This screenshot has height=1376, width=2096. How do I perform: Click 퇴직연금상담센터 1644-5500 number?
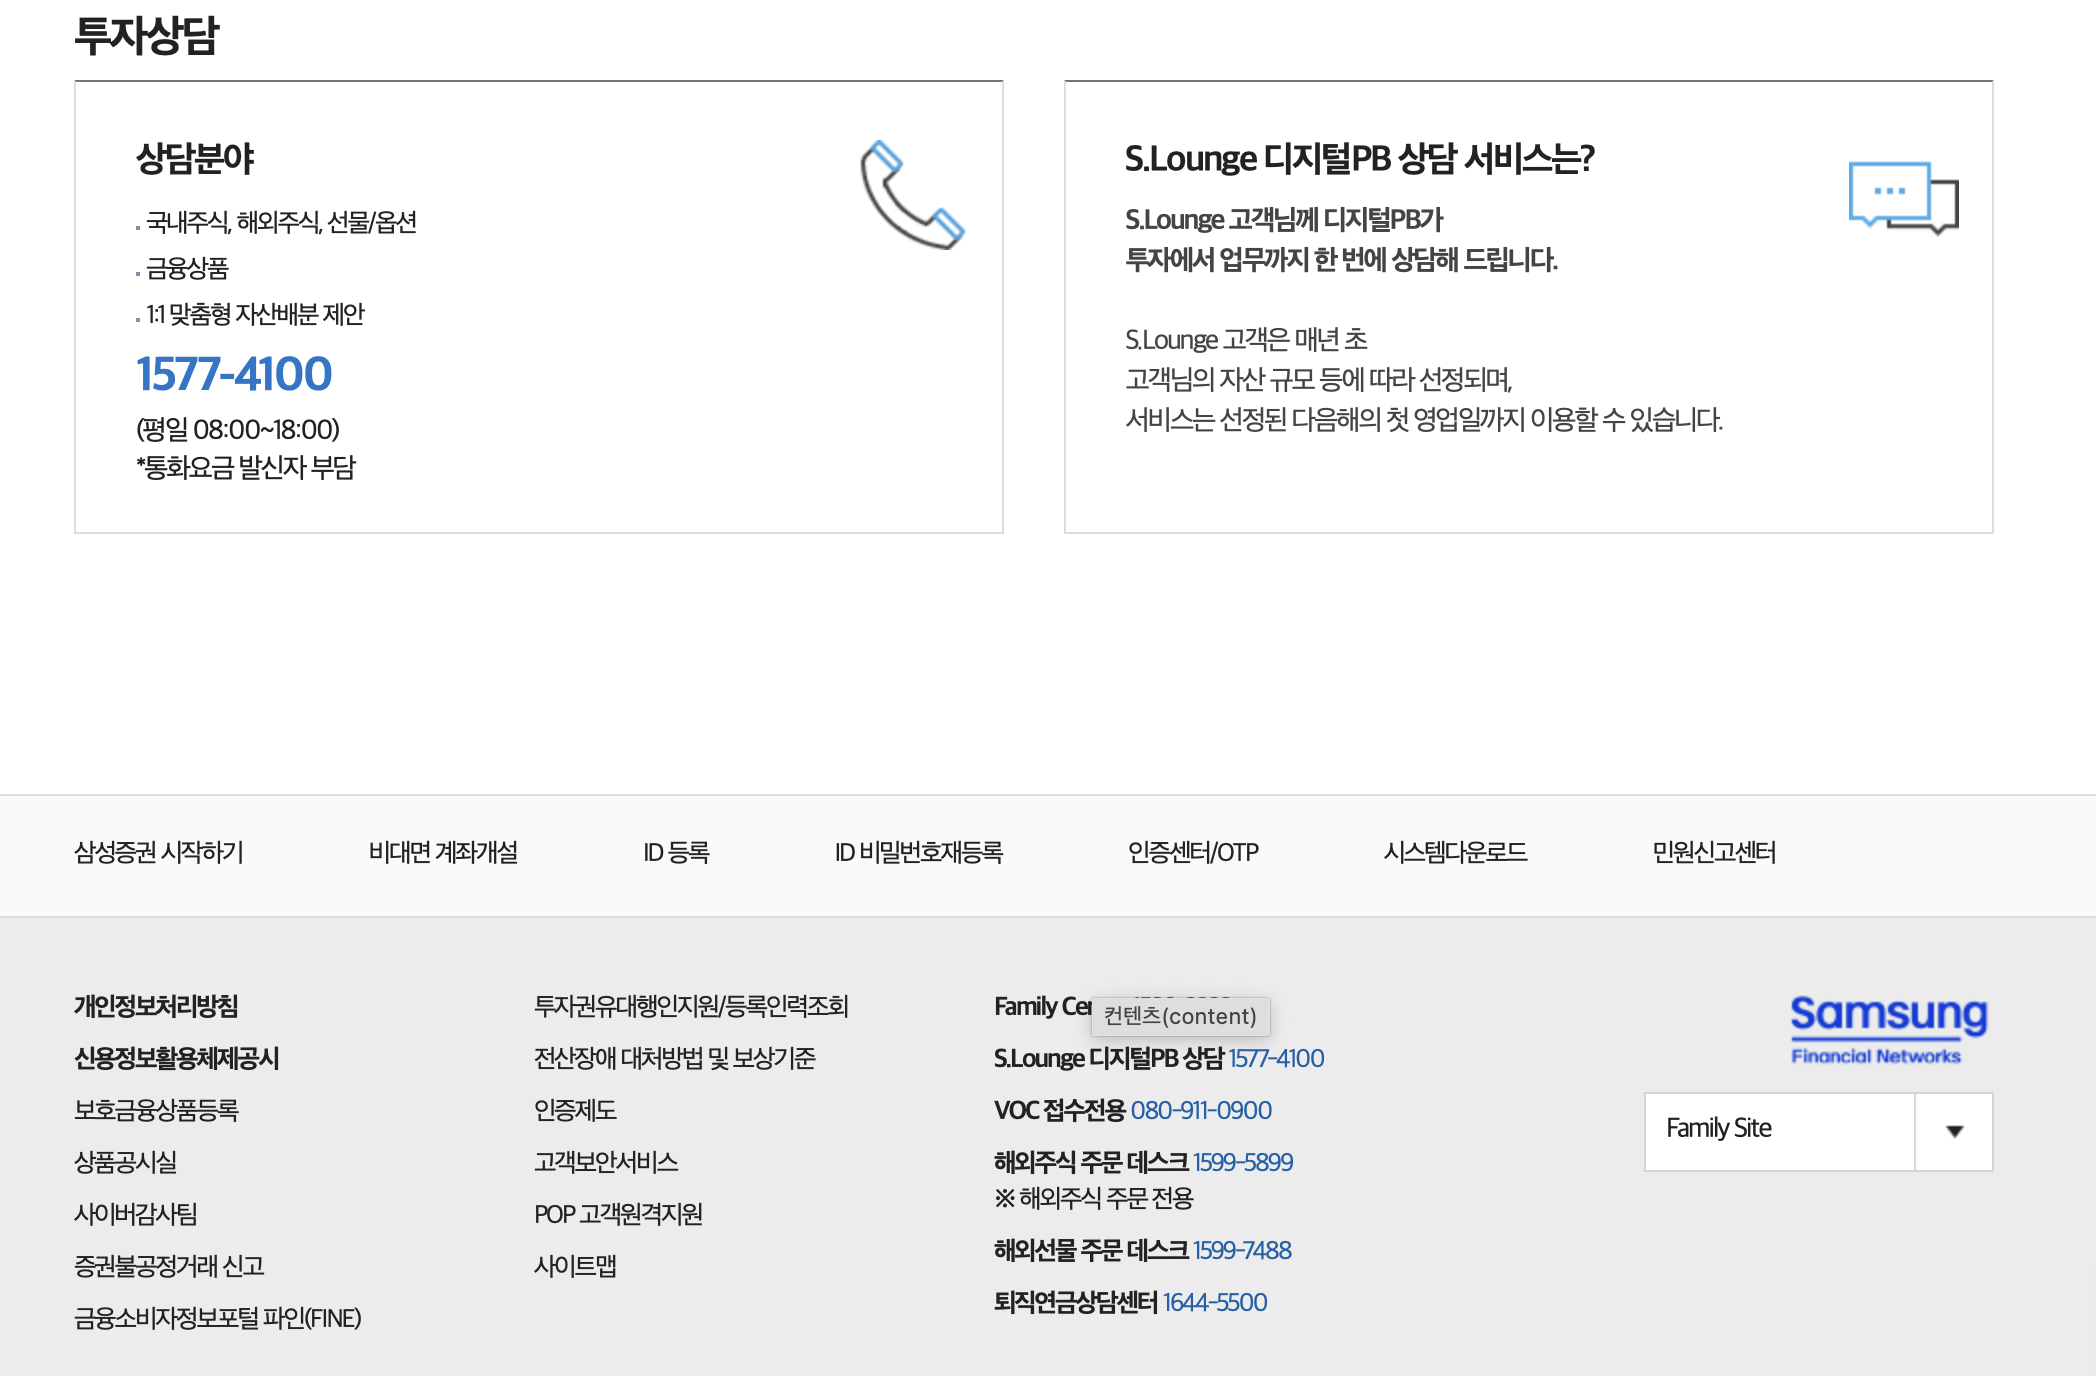pyautogui.click(x=1214, y=1303)
